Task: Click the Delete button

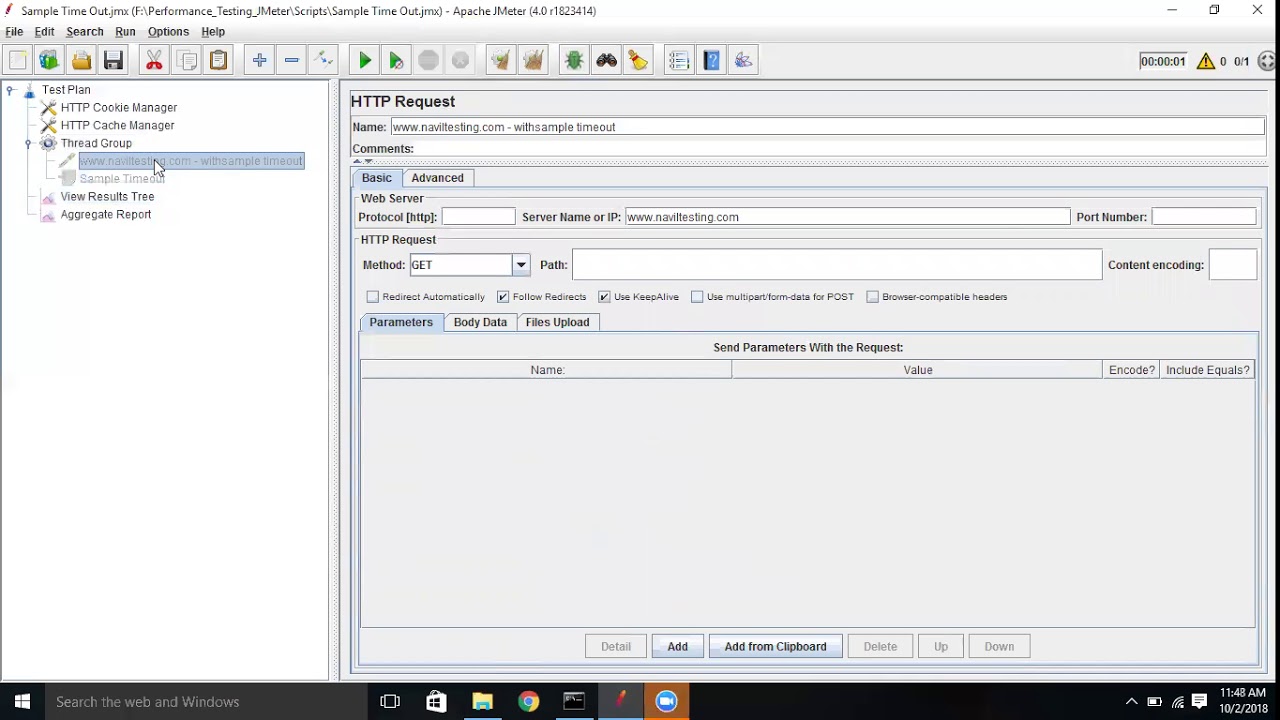Action: point(880,647)
